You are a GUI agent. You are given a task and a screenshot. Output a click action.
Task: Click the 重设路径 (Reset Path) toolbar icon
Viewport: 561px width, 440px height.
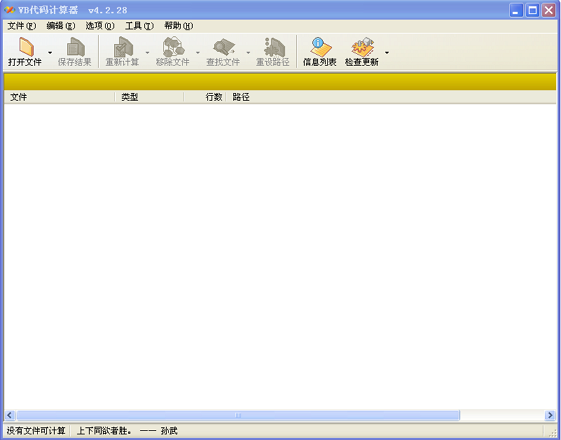(x=273, y=52)
